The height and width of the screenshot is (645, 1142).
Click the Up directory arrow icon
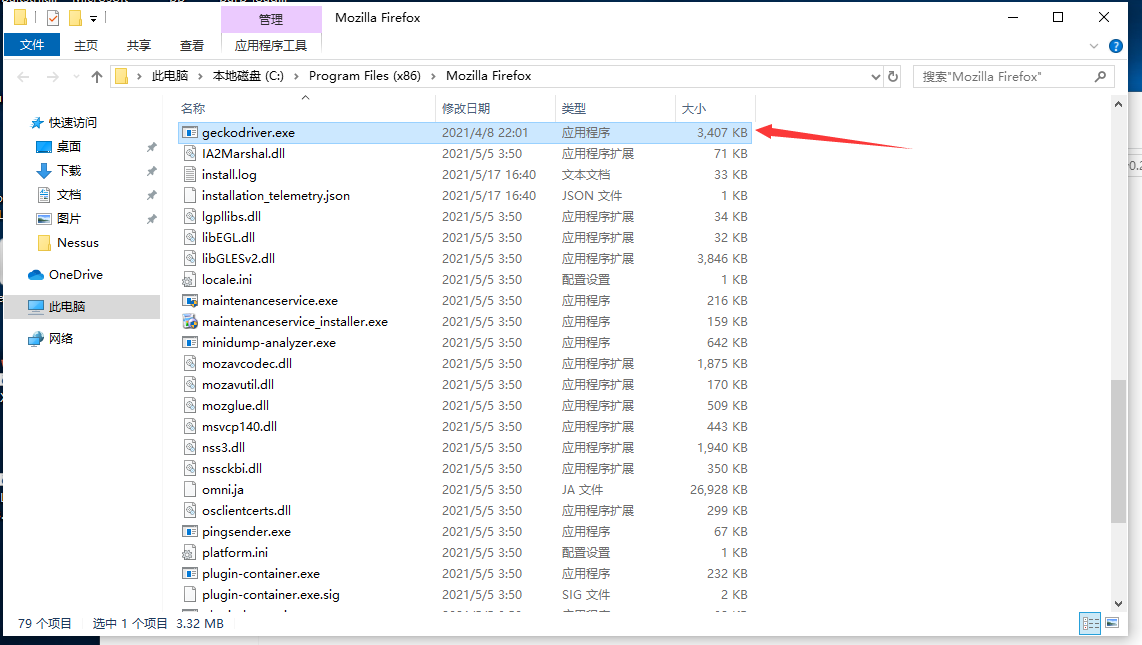pyautogui.click(x=97, y=77)
